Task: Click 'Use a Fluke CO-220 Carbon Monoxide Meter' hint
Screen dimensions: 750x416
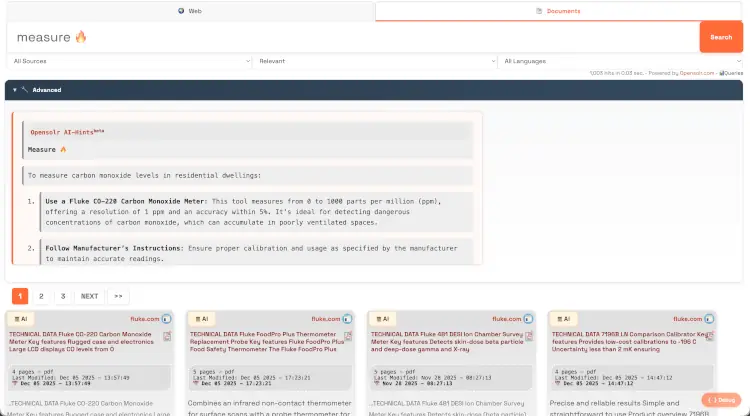Action: (125, 201)
